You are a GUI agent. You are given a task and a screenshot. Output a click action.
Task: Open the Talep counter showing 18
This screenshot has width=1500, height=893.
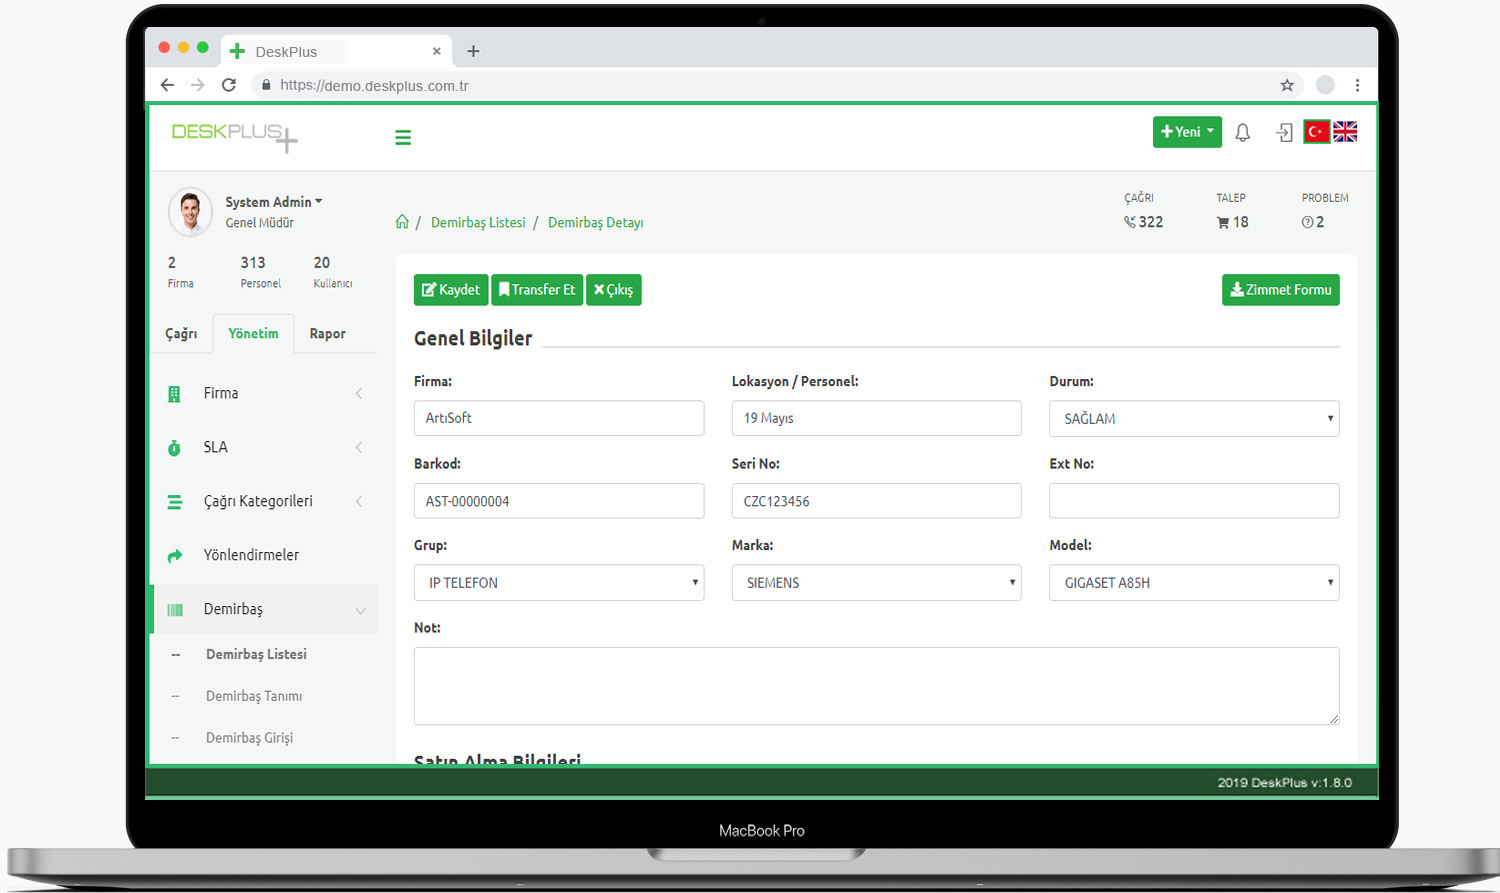(1232, 212)
